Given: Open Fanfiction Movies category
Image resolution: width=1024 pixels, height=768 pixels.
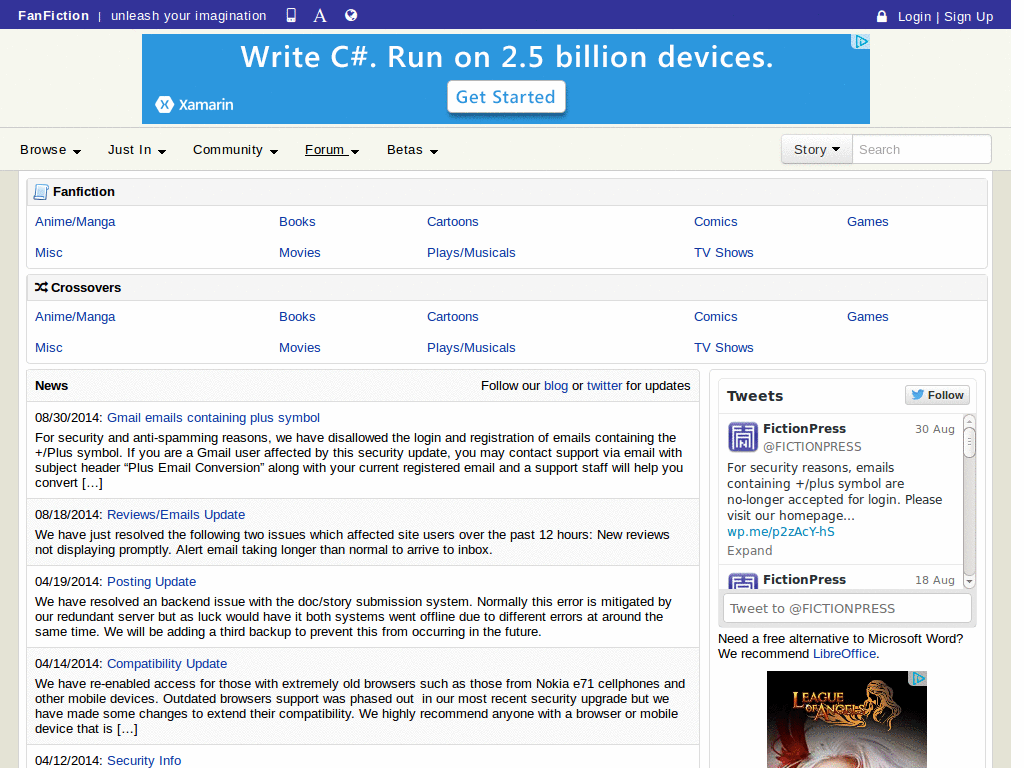Looking at the screenshot, I should (300, 253).
